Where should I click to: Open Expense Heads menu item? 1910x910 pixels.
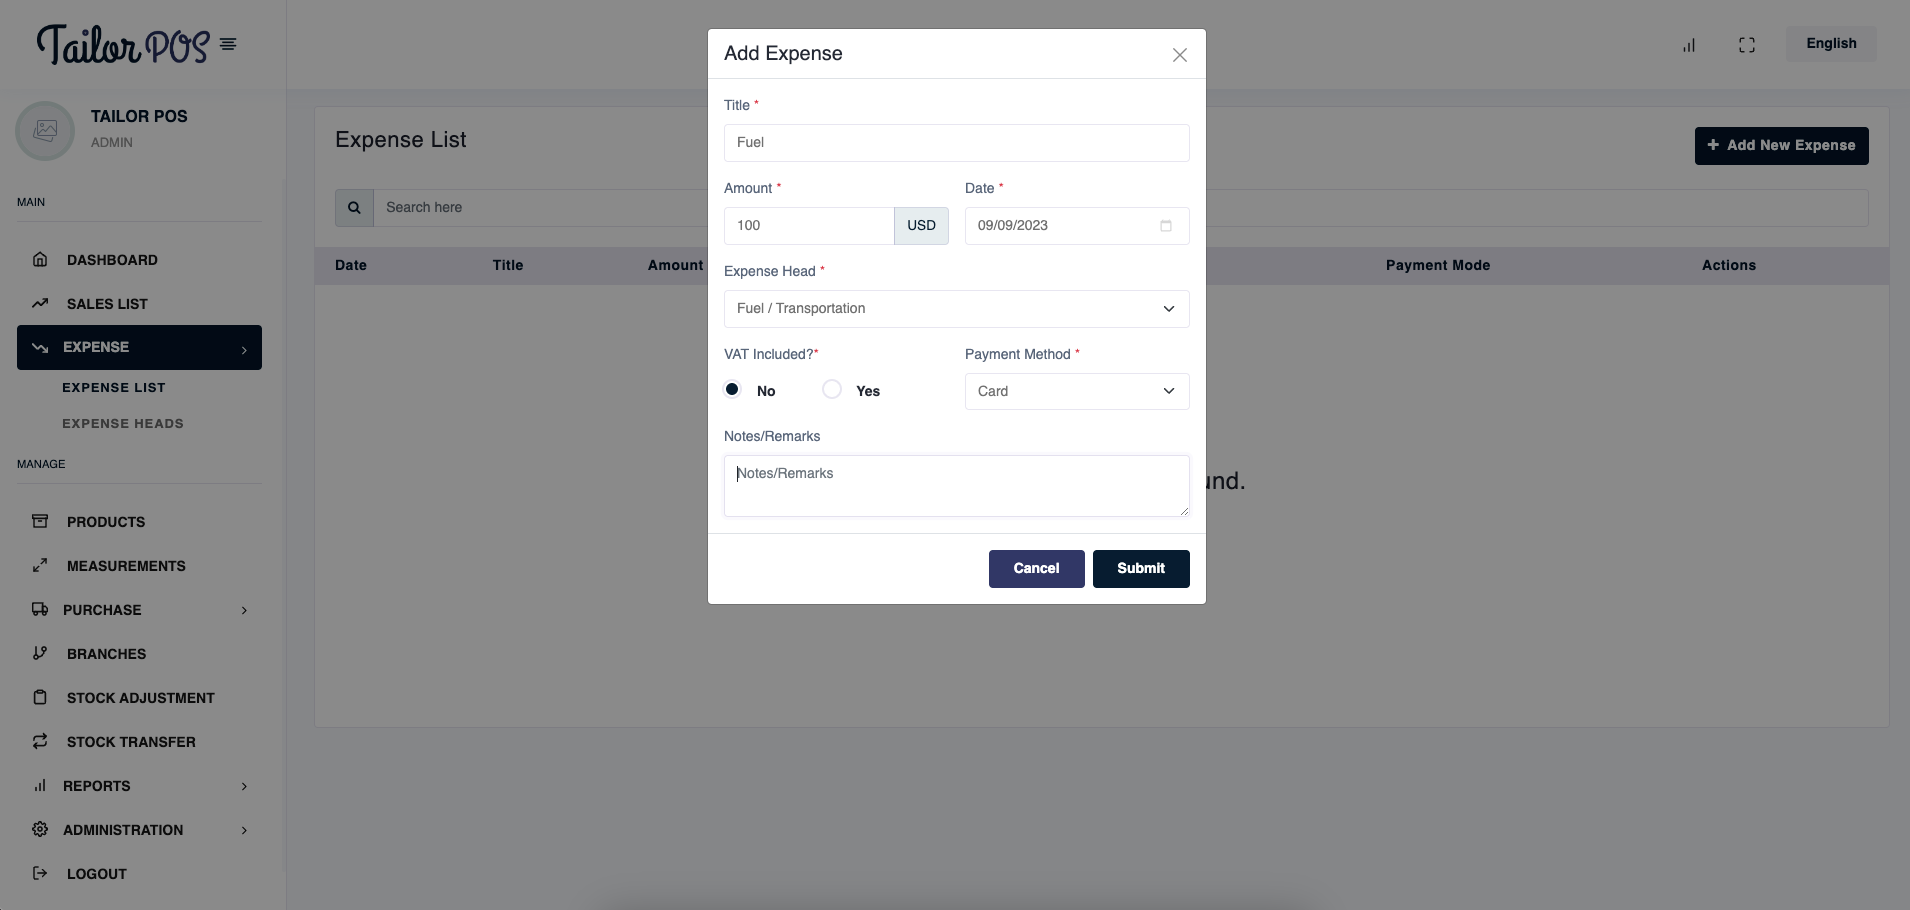(x=123, y=424)
